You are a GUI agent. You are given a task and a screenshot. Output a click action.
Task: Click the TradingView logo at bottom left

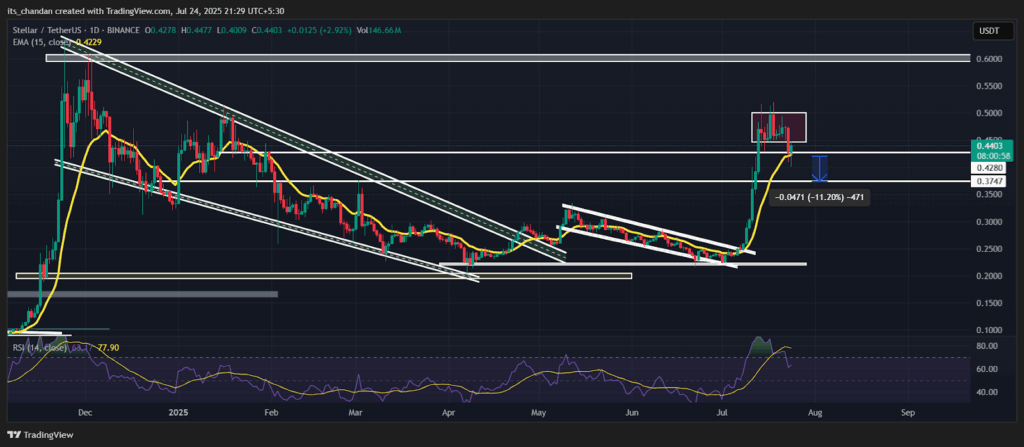40,435
